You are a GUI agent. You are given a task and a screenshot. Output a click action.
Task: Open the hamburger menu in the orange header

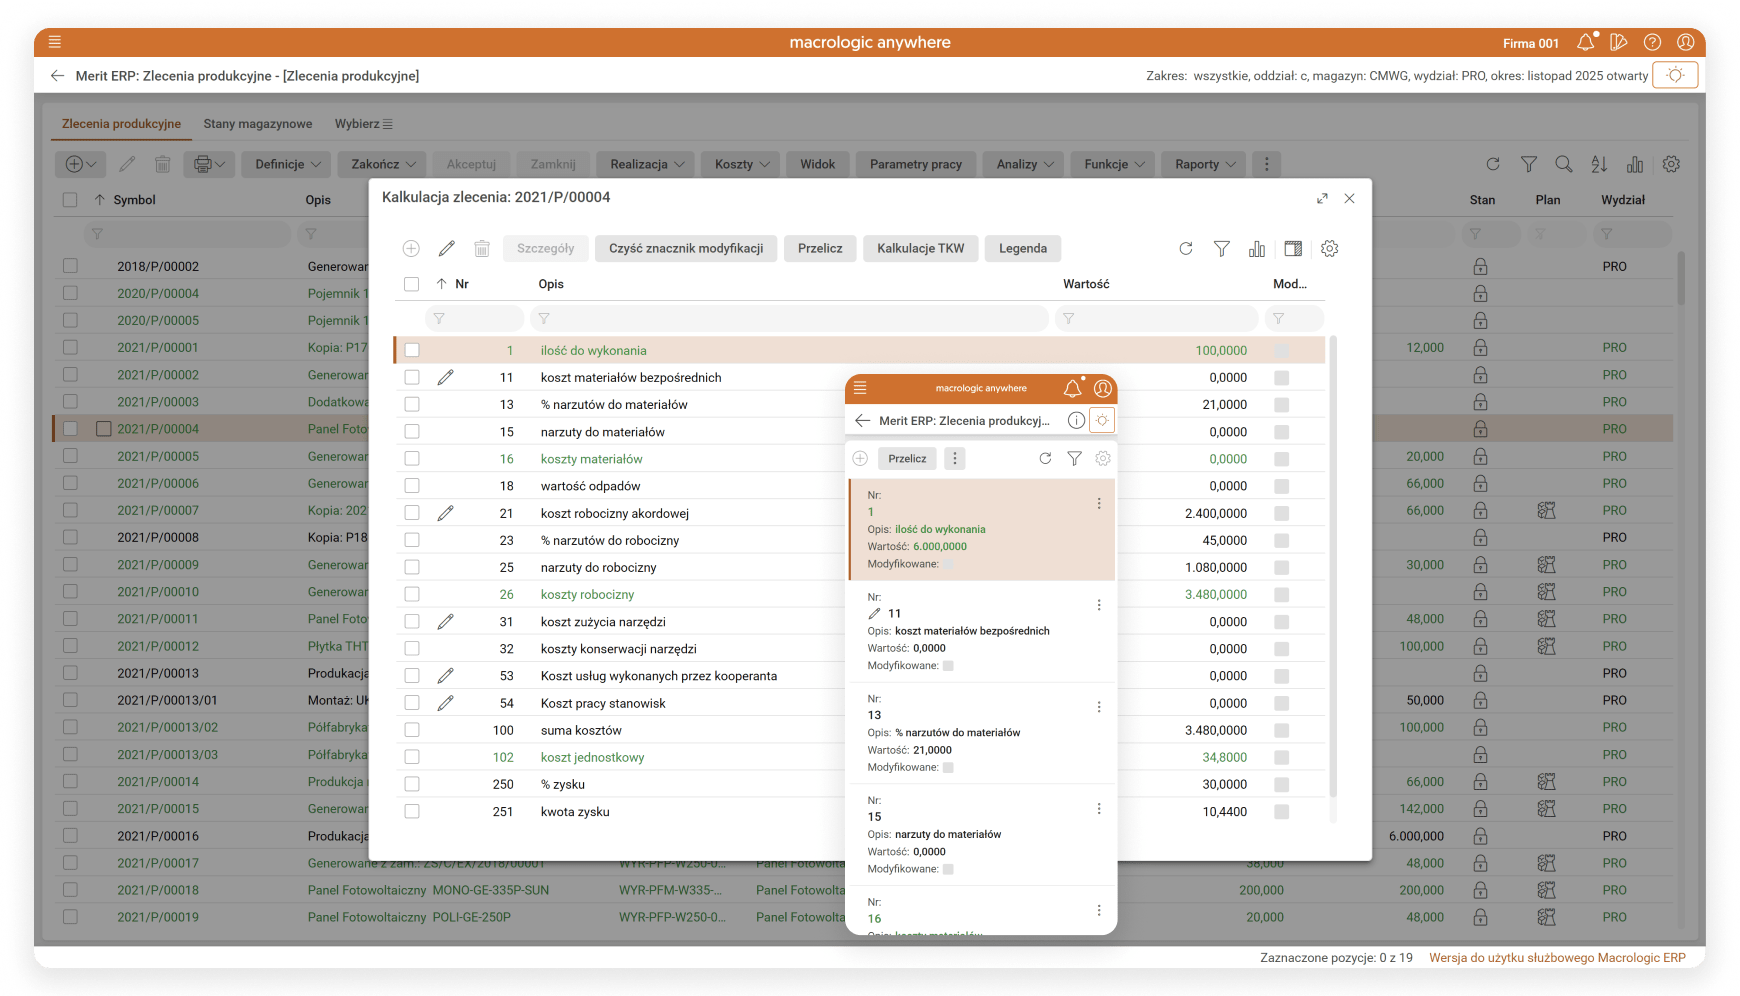pyautogui.click(x=55, y=42)
